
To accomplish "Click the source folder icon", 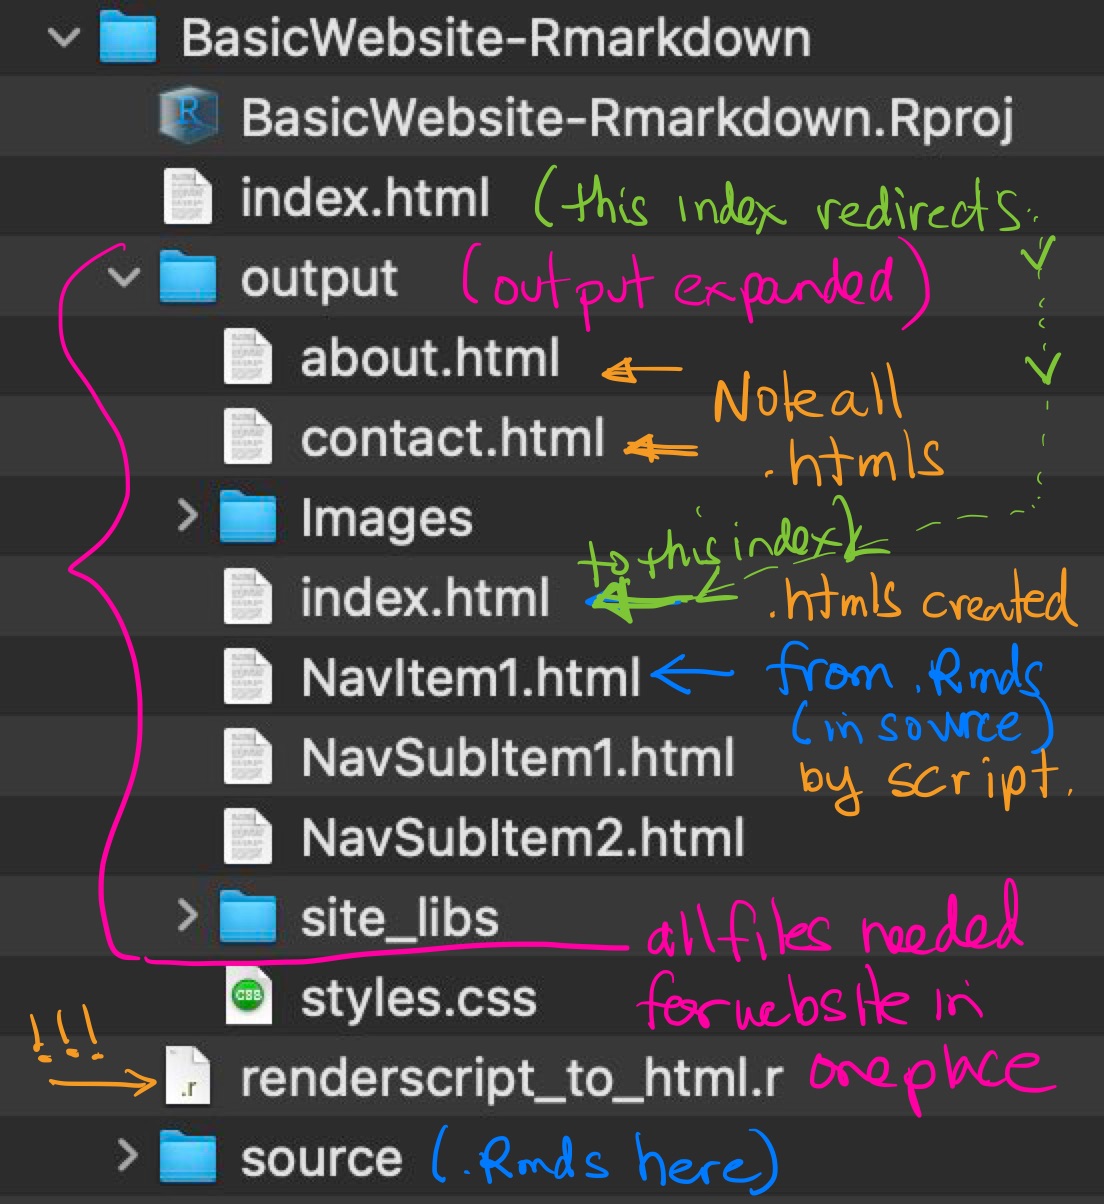I will [x=188, y=1157].
